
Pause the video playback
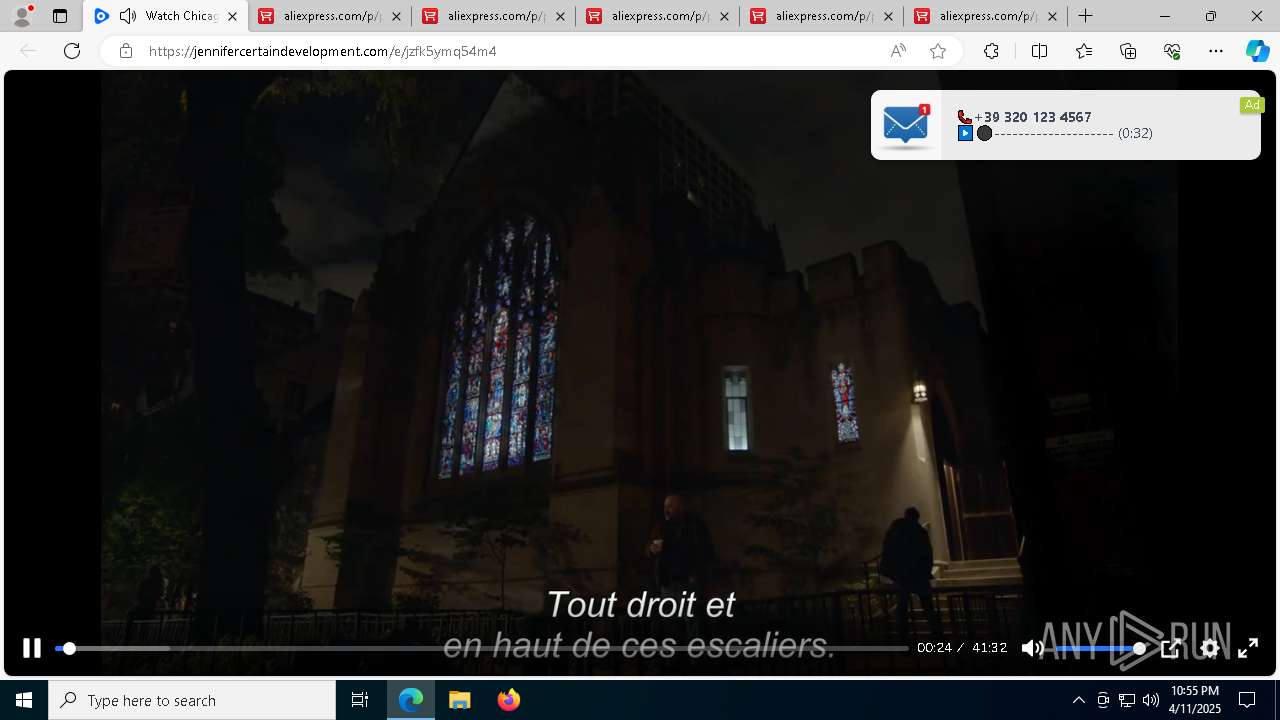coord(32,648)
